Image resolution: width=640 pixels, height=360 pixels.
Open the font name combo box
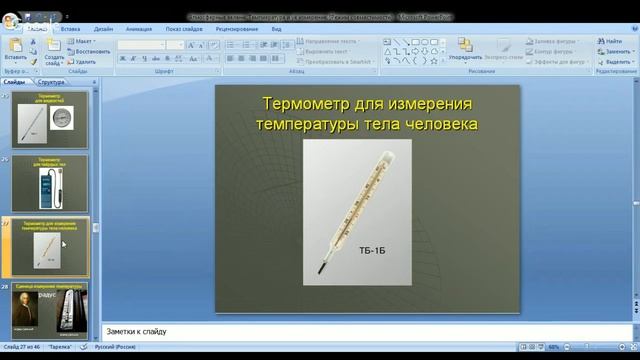pyautogui.click(x=142, y=45)
